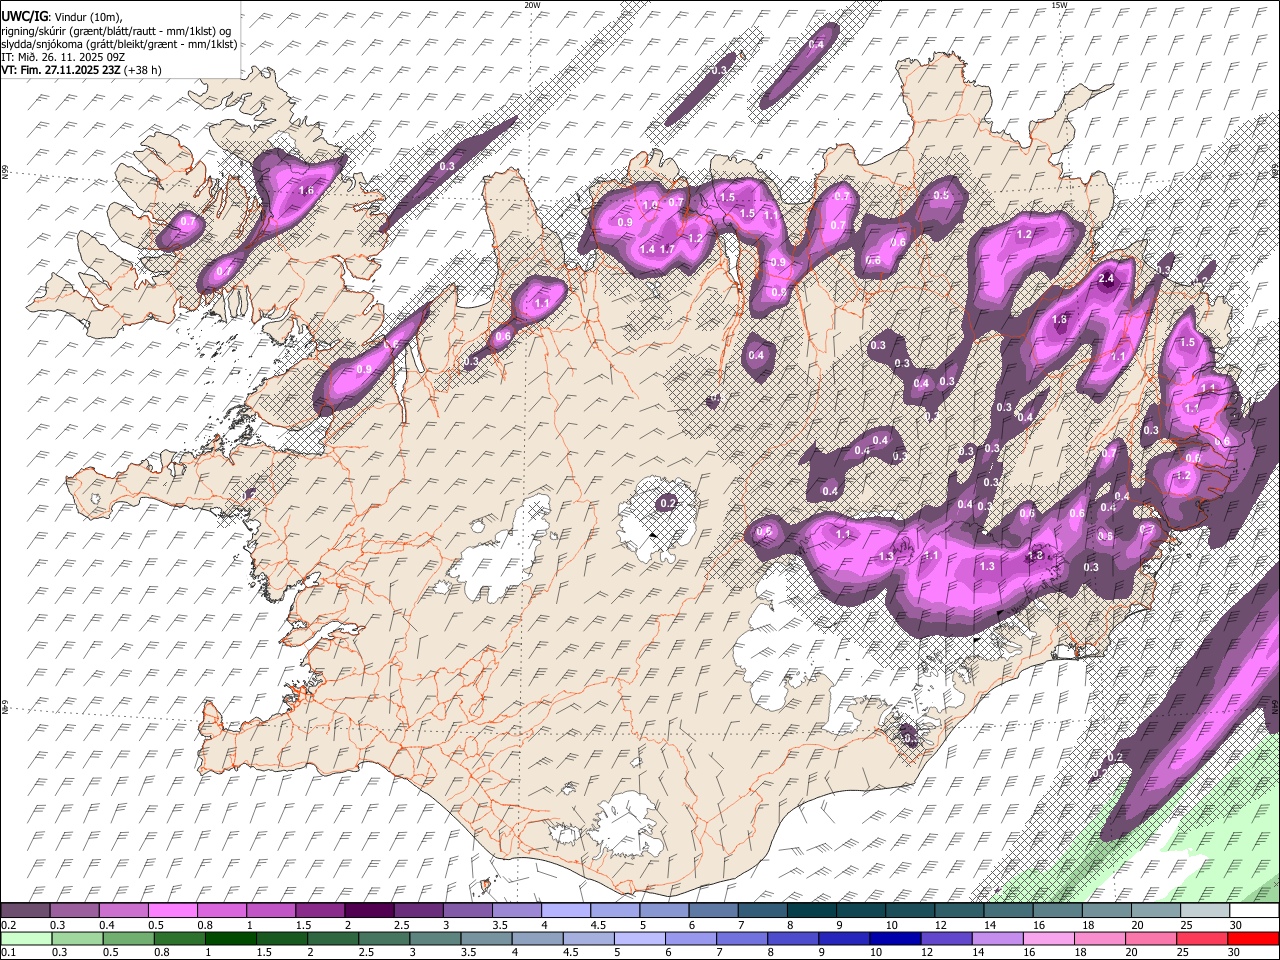Click the 0.2 swatch in top legend row
1280x960 pixels.
click(x=25, y=911)
